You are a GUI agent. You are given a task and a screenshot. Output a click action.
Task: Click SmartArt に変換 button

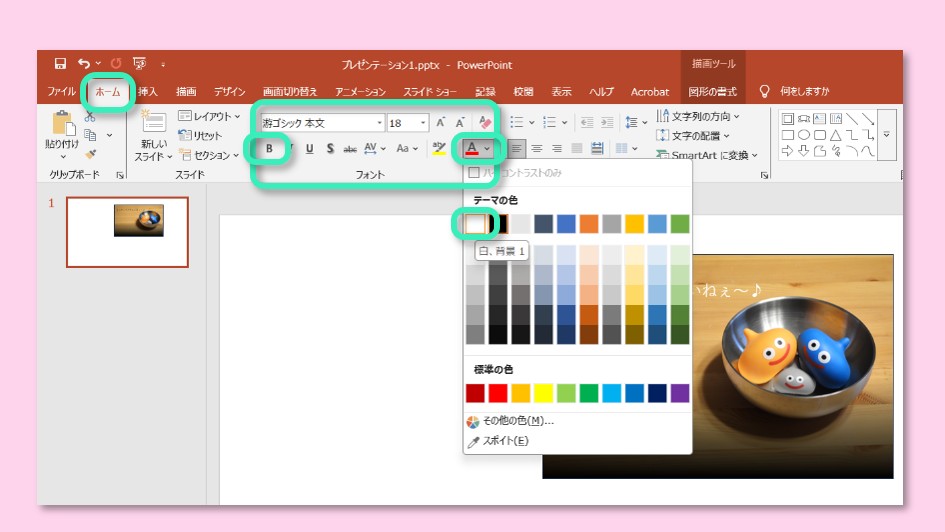pos(707,155)
